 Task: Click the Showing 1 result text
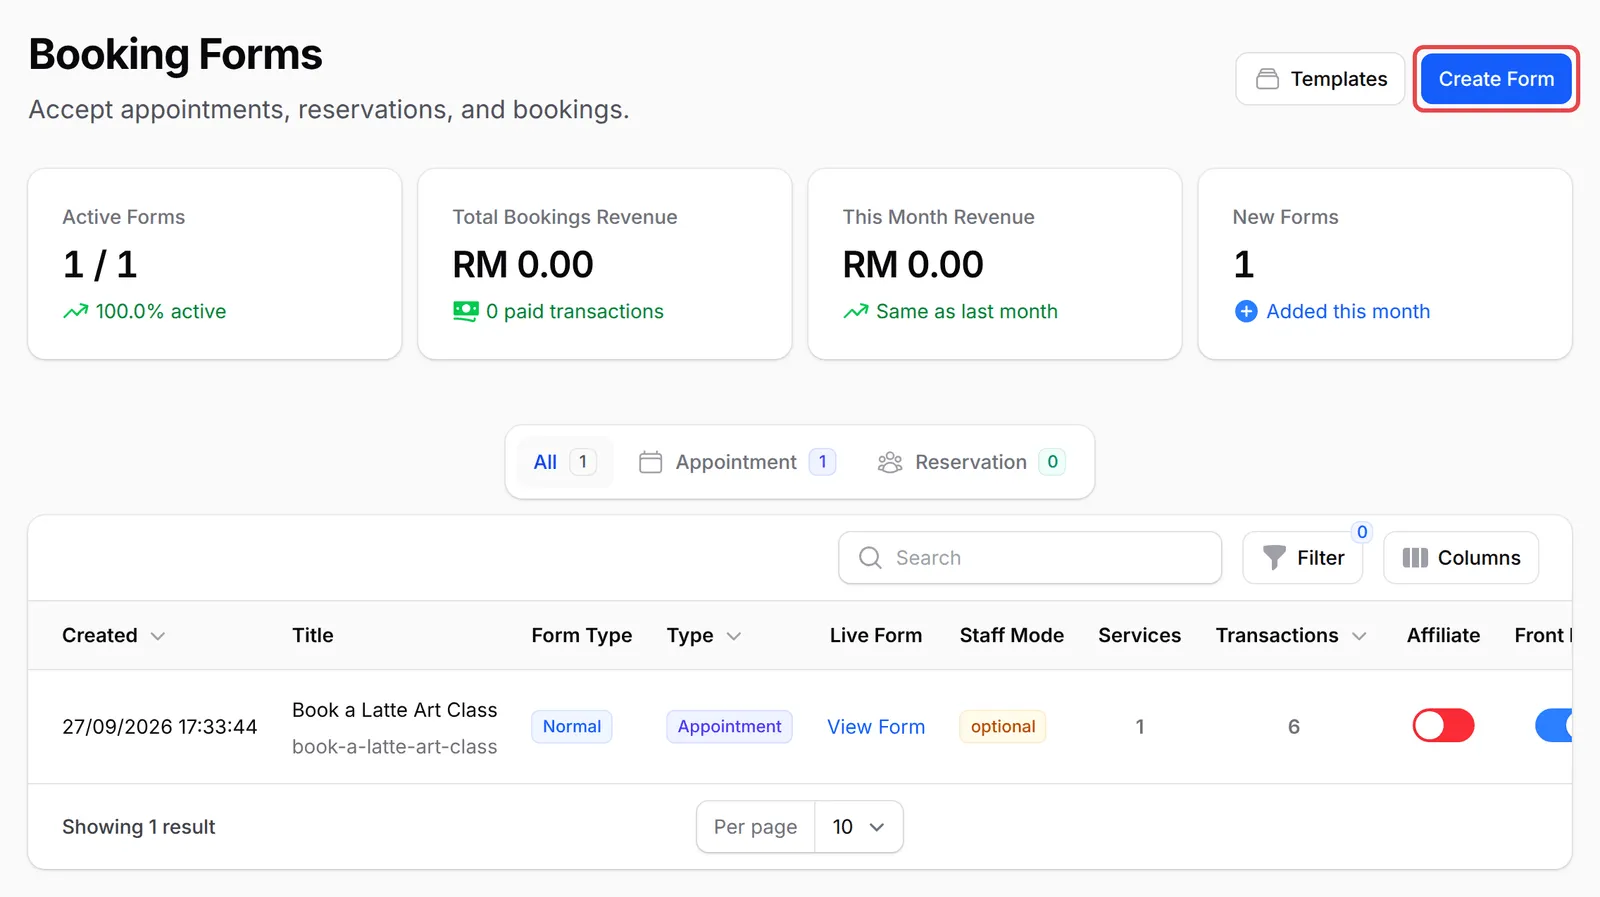tap(139, 827)
